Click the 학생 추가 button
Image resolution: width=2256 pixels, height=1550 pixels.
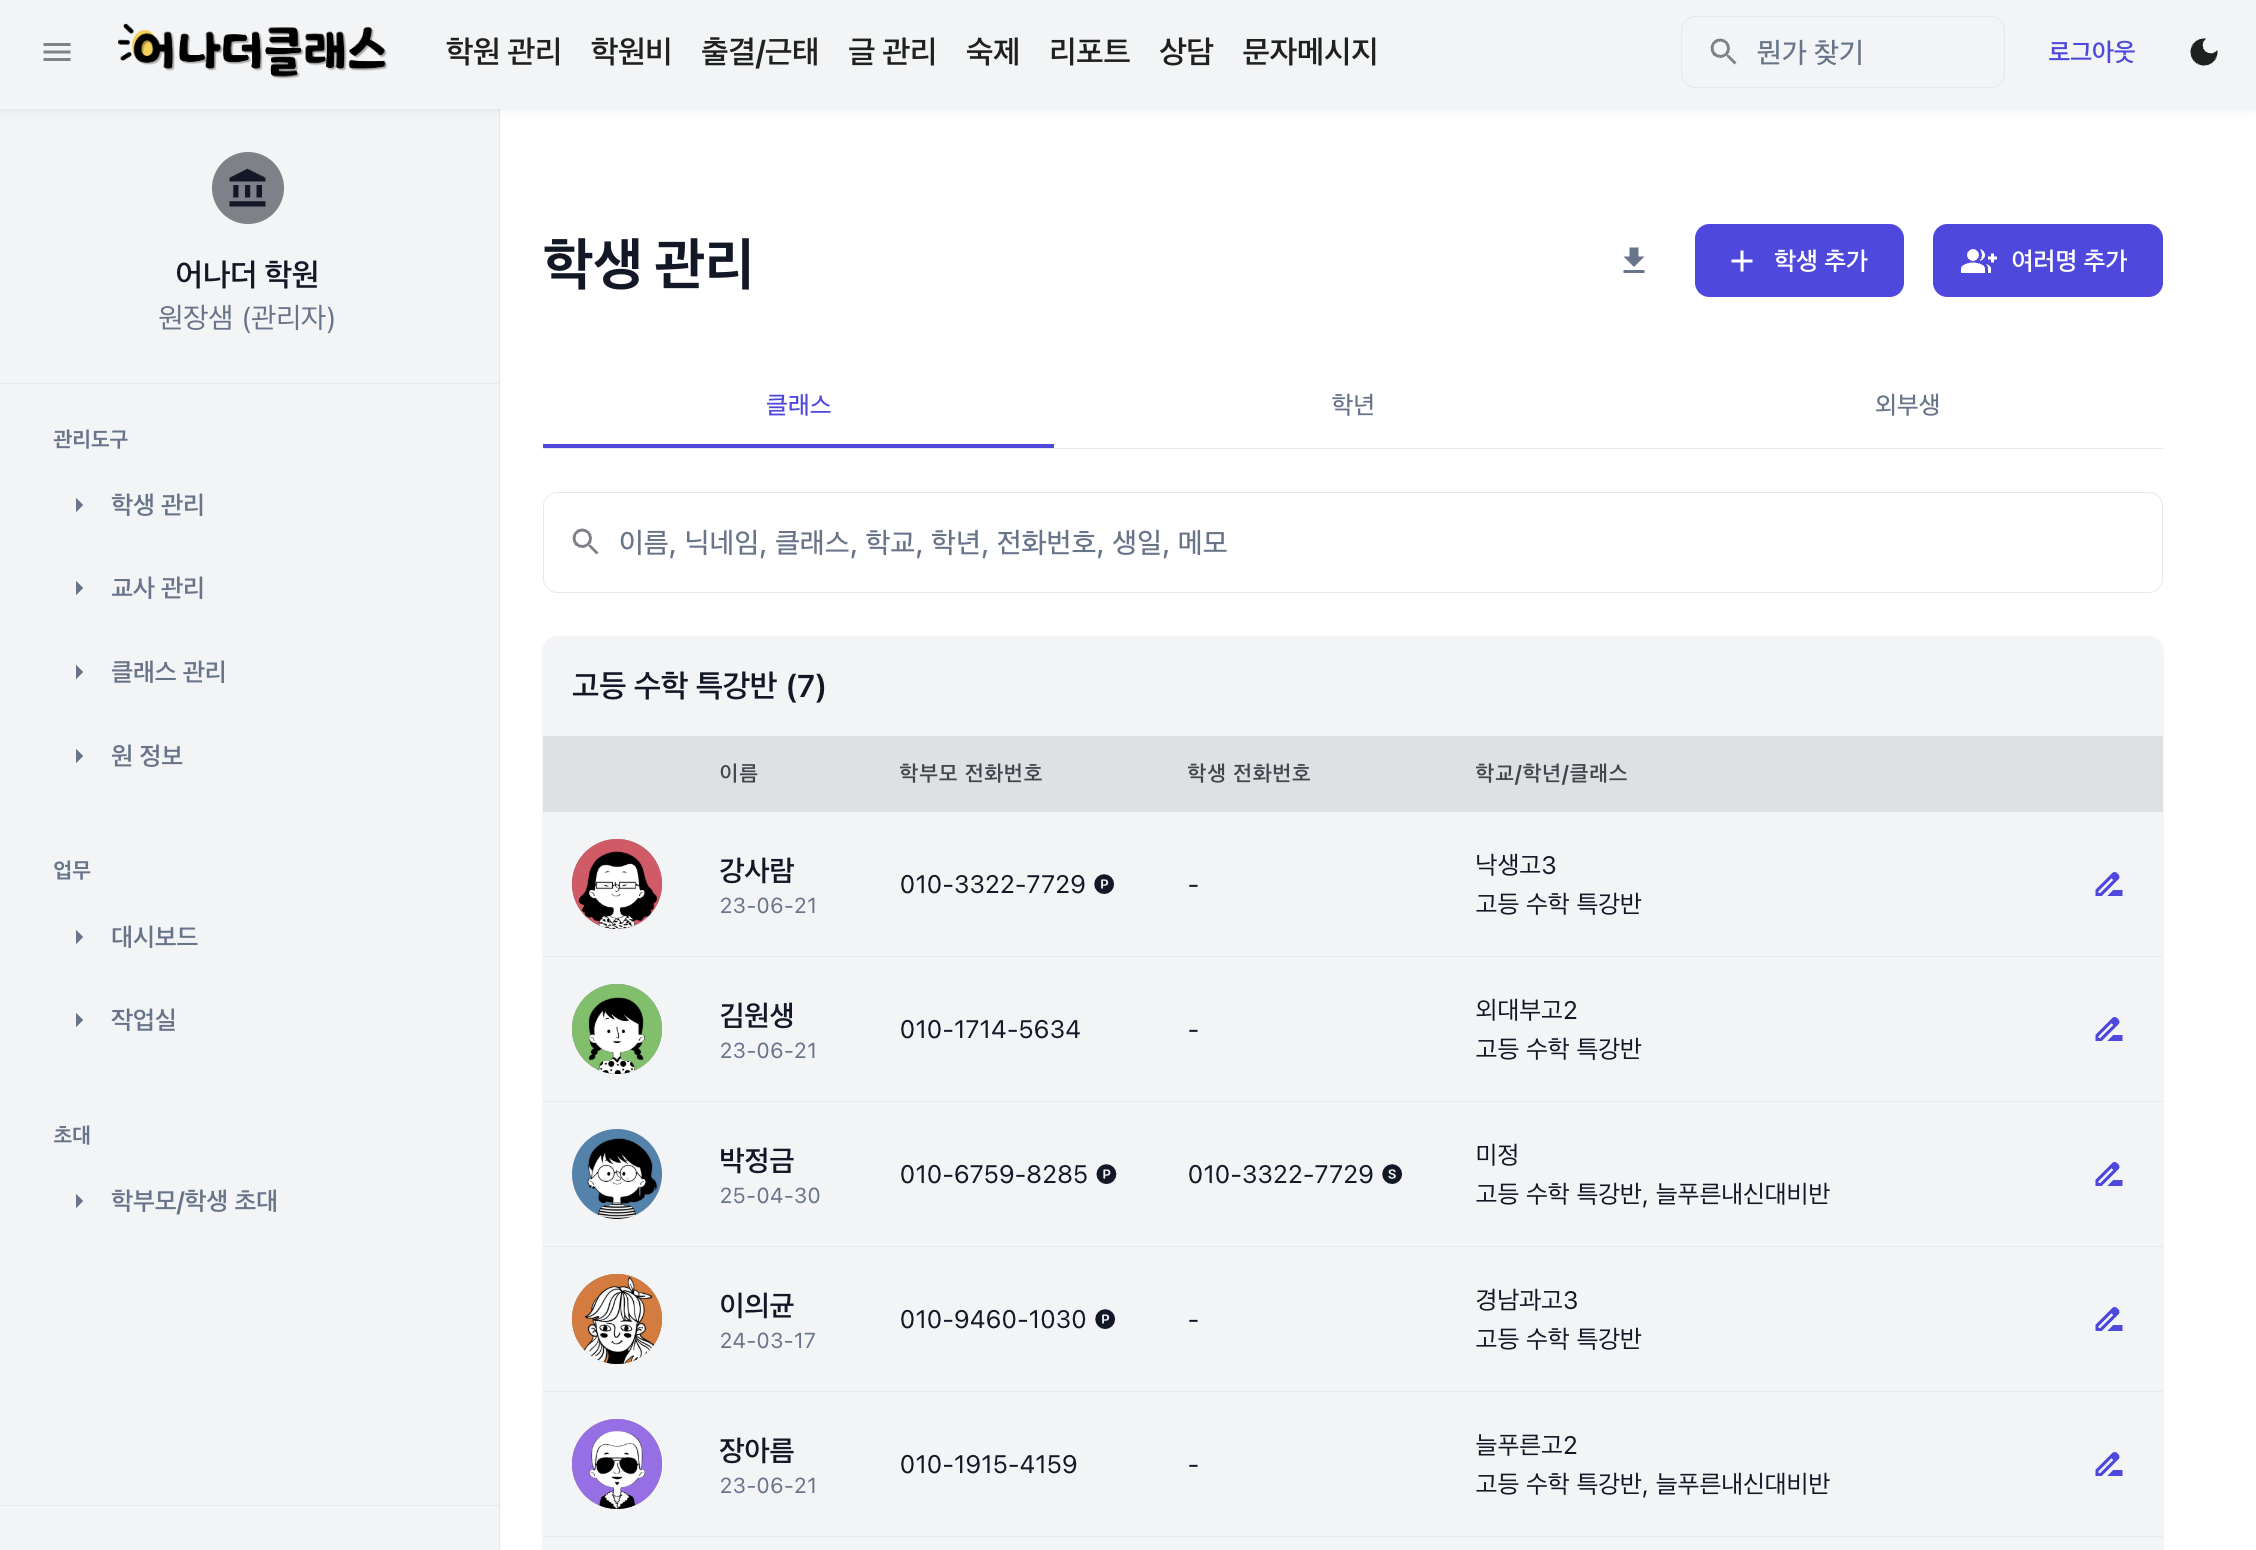[1798, 261]
